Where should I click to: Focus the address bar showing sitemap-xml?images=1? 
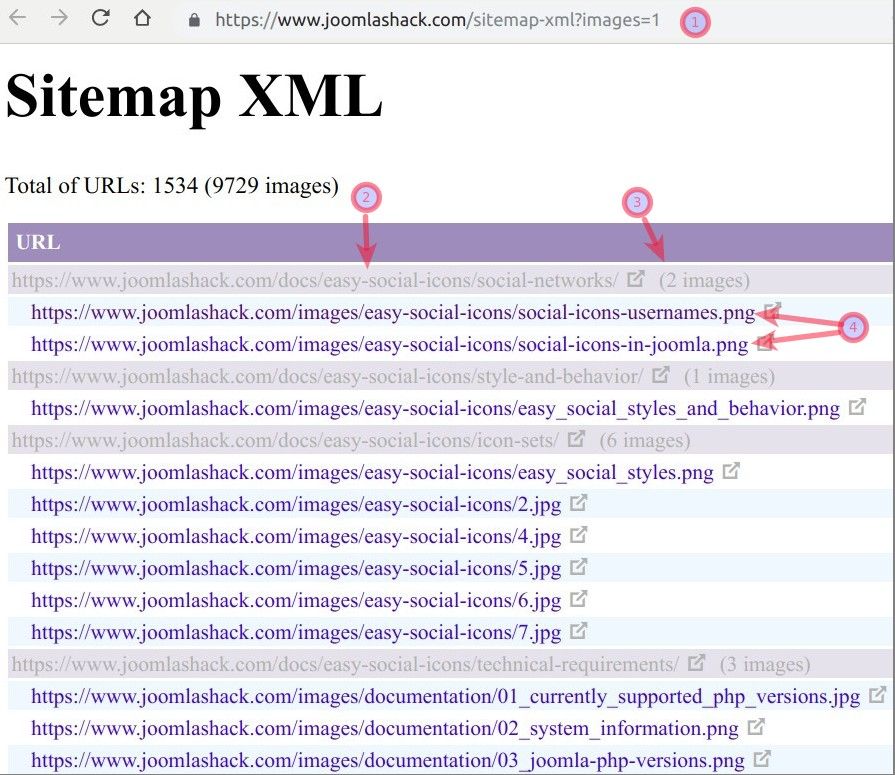pyautogui.click(x=437, y=21)
